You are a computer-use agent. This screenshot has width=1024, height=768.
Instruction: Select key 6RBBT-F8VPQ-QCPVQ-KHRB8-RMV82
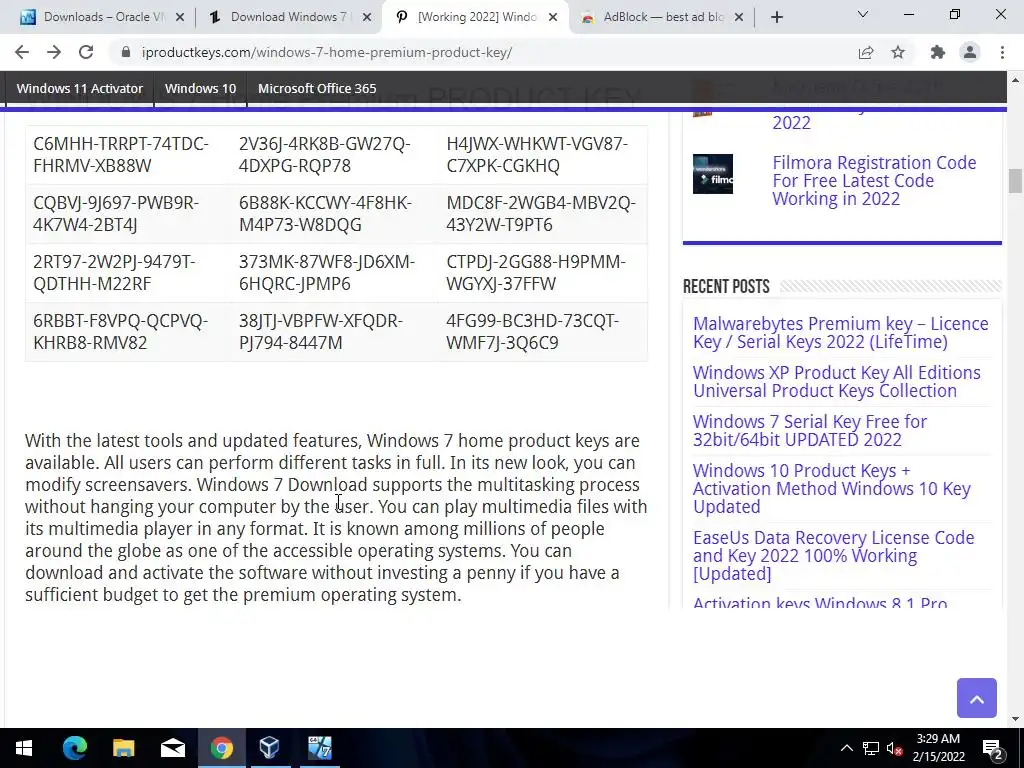pyautogui.click(x=120, y=332)
